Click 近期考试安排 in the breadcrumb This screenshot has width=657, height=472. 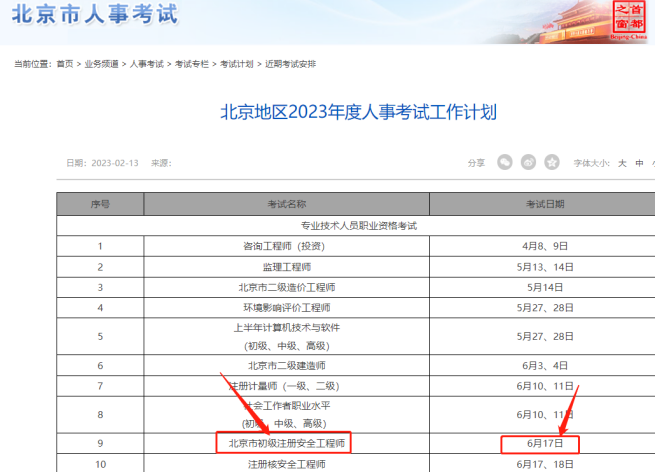point(290,64)
